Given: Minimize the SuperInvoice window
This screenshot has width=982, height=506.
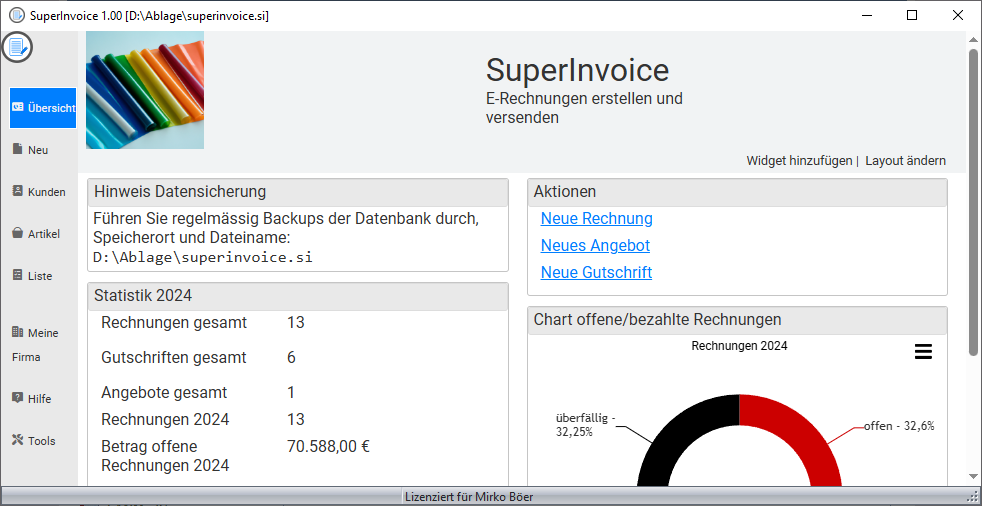Looking at the screenshot, I should click(866, 16).
